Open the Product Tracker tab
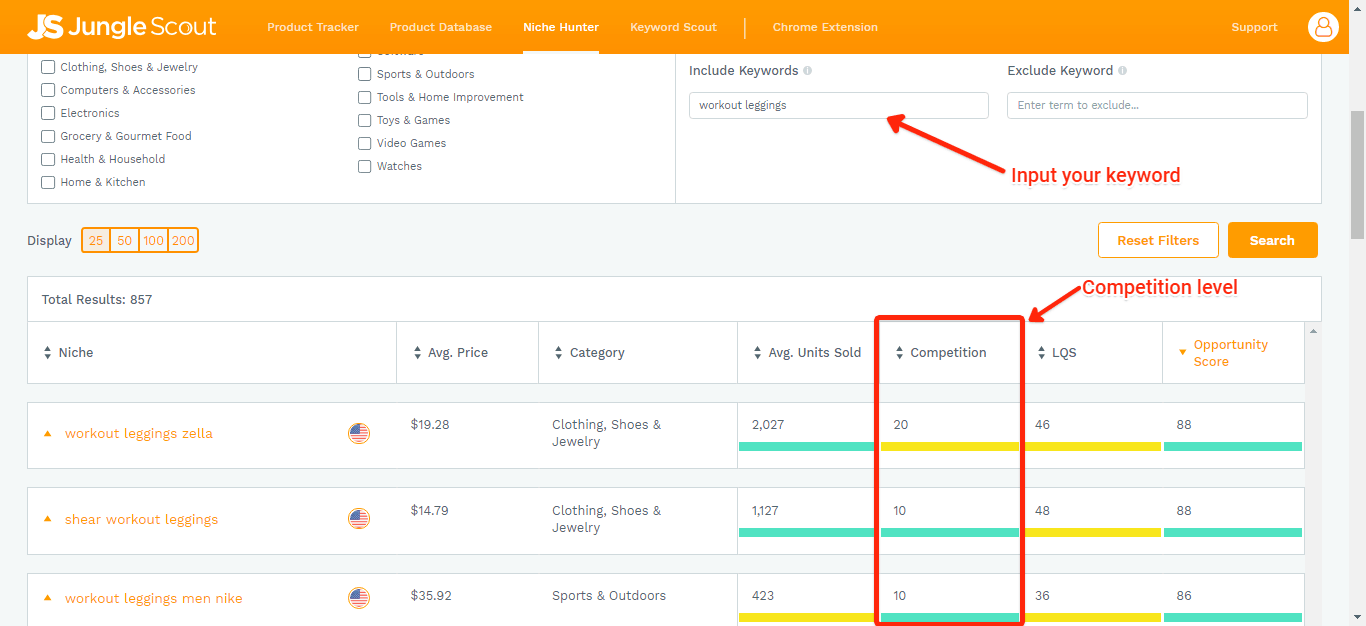 [313, 27]
